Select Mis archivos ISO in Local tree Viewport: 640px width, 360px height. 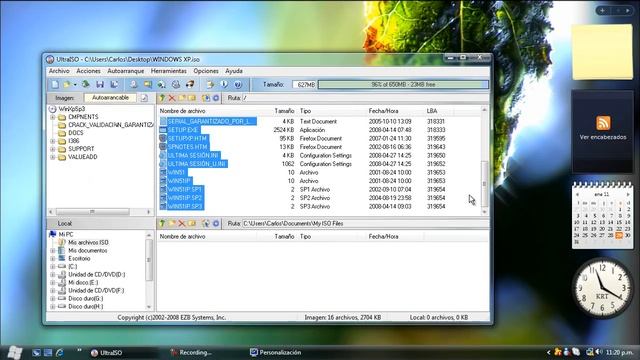[x=88, y=242]
